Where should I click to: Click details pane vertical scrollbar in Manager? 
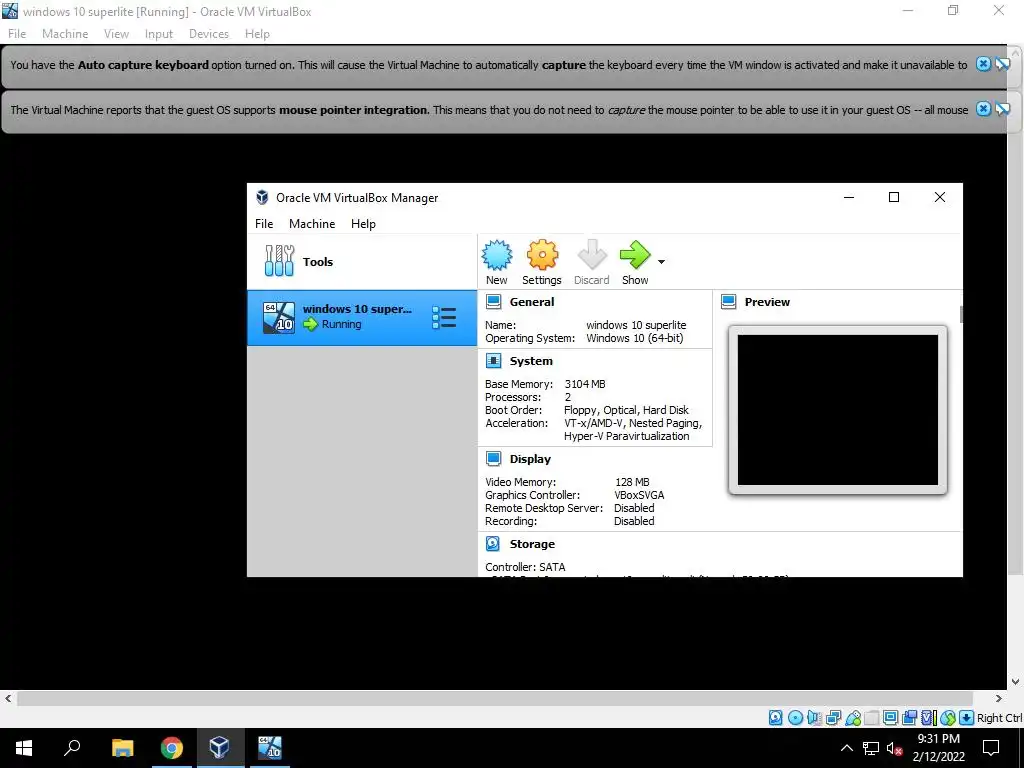pyautogui.click(x=961, y=314)
